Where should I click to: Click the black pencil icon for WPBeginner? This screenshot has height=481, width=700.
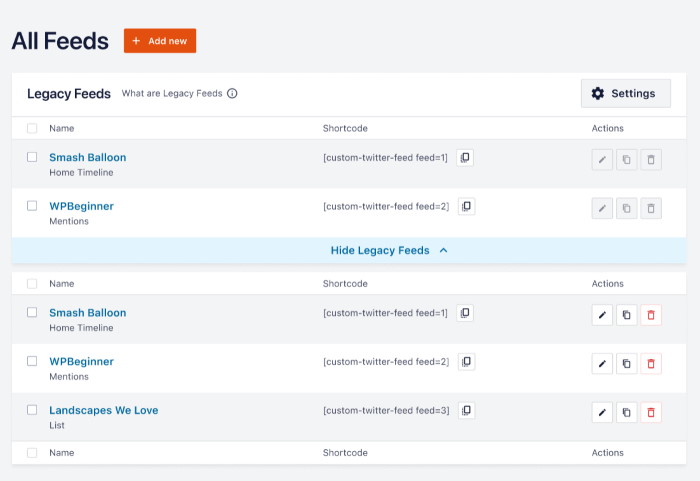pyautogui.click(x=602, y=364)
